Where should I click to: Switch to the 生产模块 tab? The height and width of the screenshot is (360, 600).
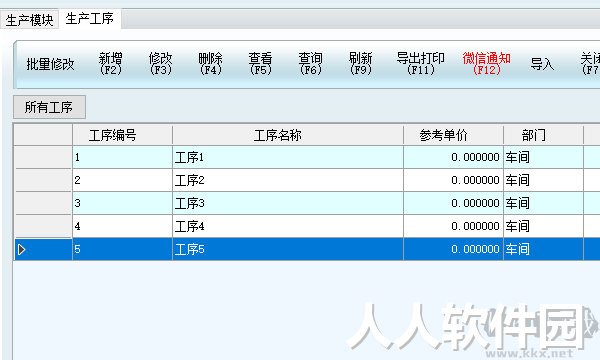29,20
